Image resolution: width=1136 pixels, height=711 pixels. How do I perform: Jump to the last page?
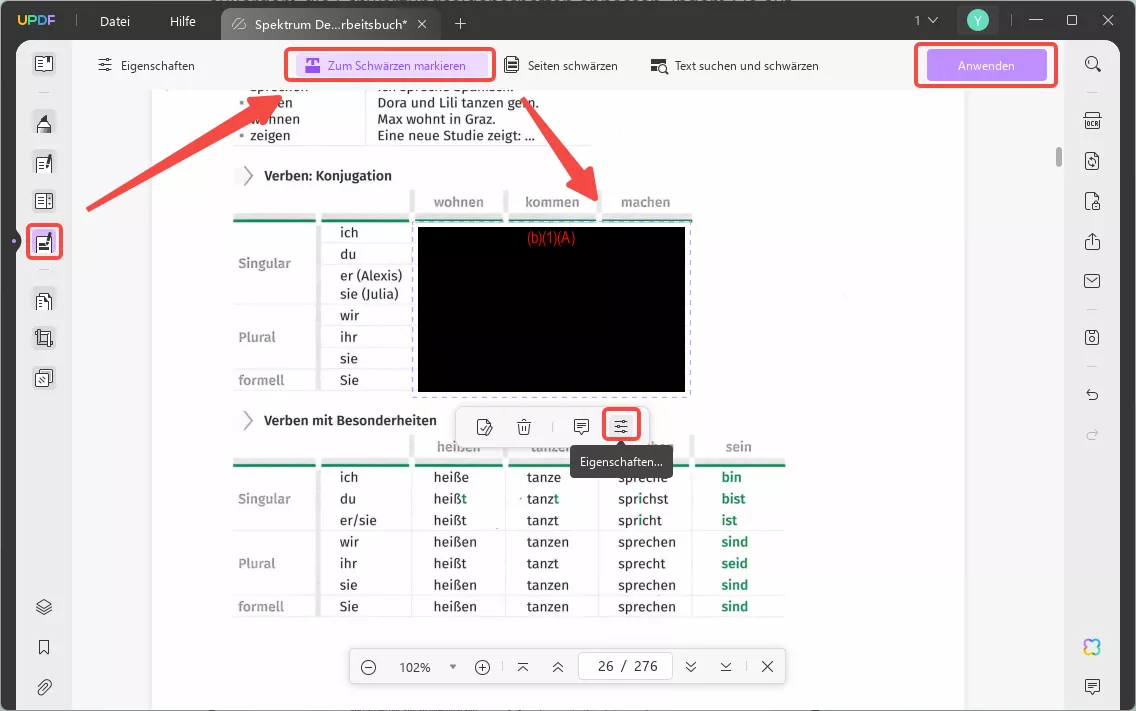(x=726, y=667)
